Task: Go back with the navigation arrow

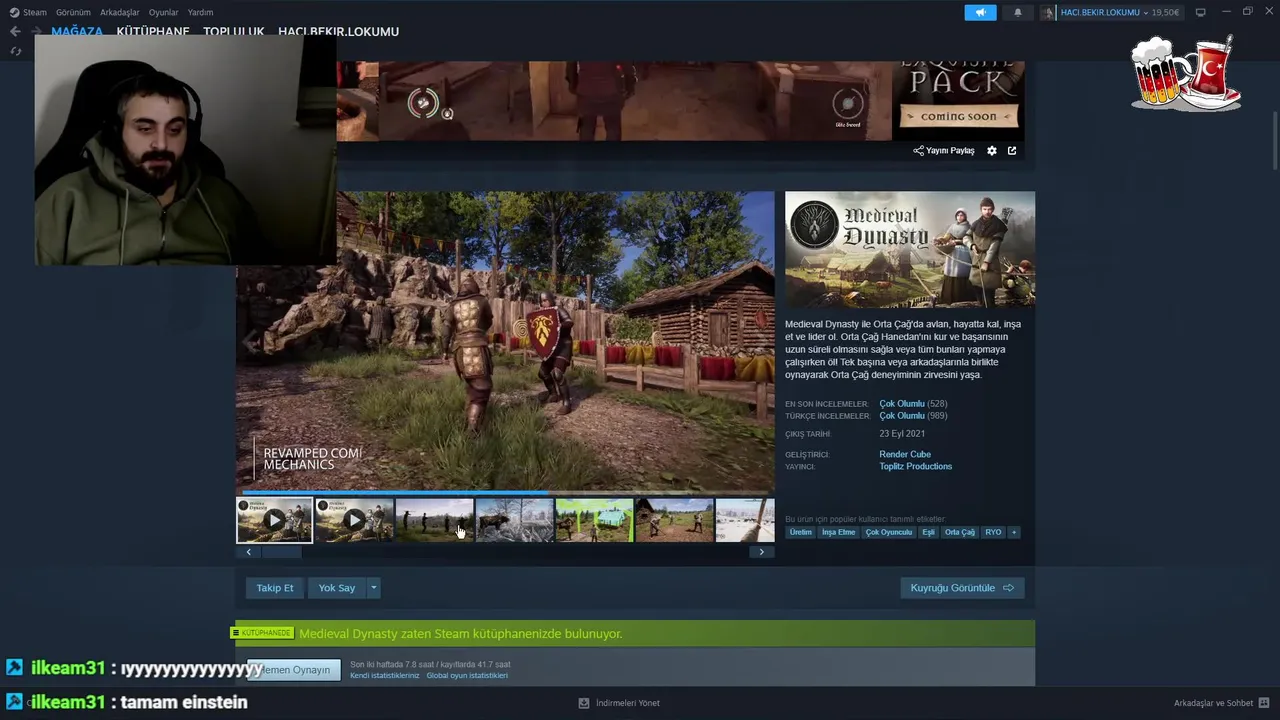Action: 15,31
